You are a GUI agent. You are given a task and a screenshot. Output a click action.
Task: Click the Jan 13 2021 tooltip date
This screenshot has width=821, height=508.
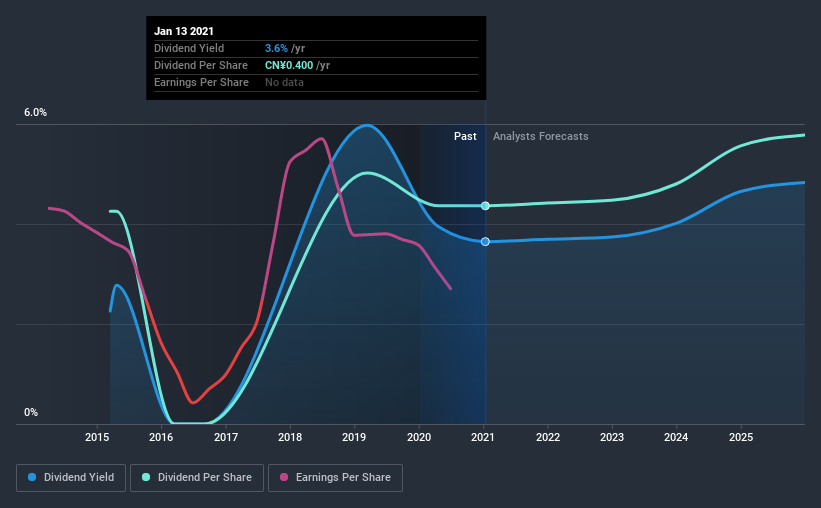(184, 31)
